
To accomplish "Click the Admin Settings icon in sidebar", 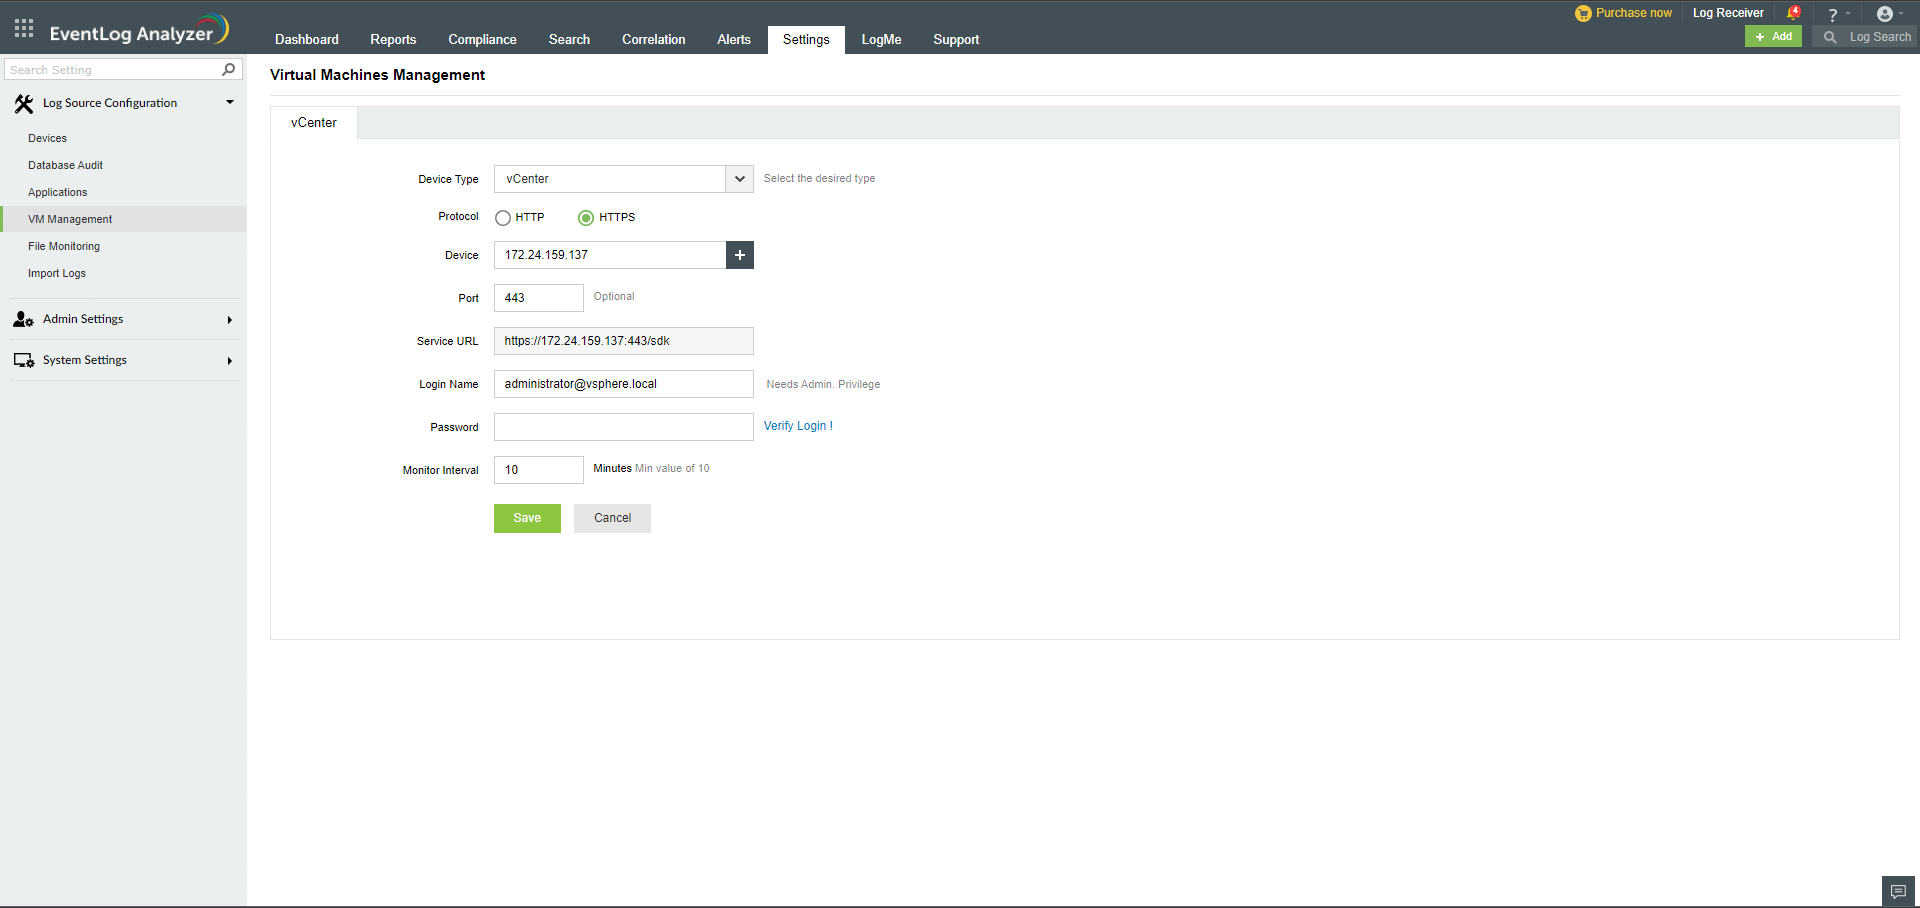I will [x=23, y=319].
